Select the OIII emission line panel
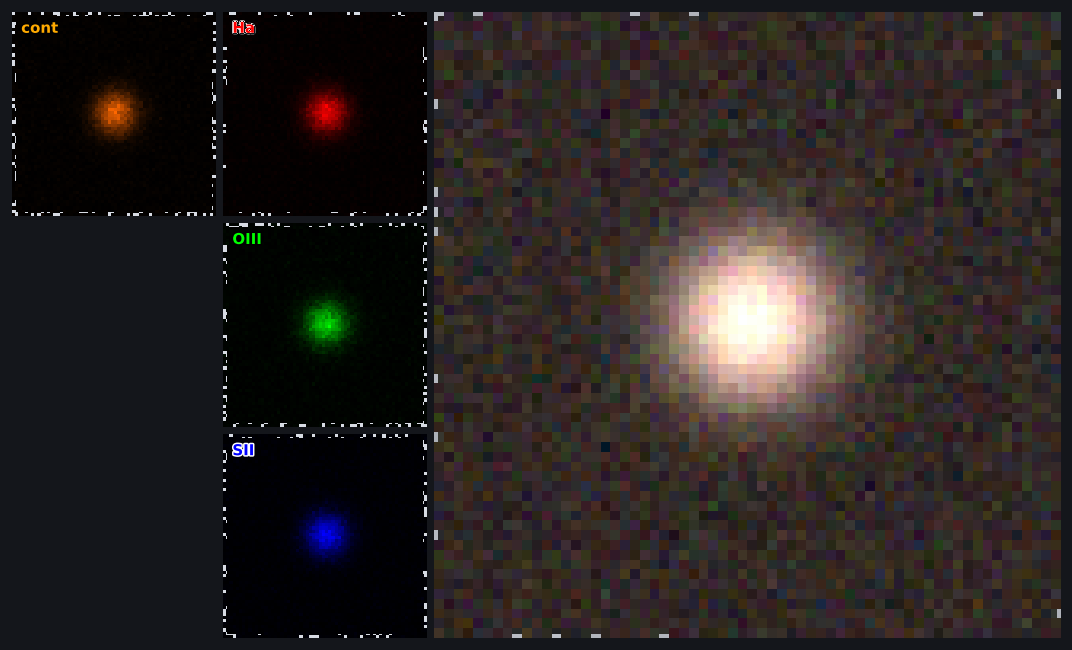The image size is (1072, 650). tap(325, 325)
